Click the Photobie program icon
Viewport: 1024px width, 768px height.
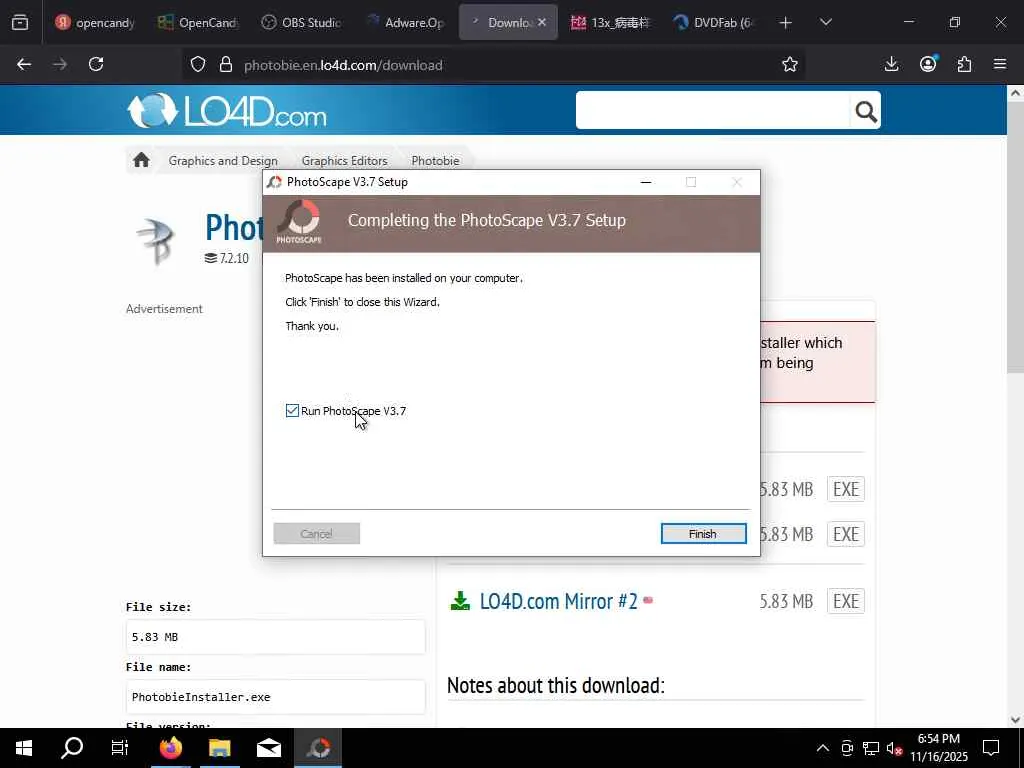(x=157, y=240)
